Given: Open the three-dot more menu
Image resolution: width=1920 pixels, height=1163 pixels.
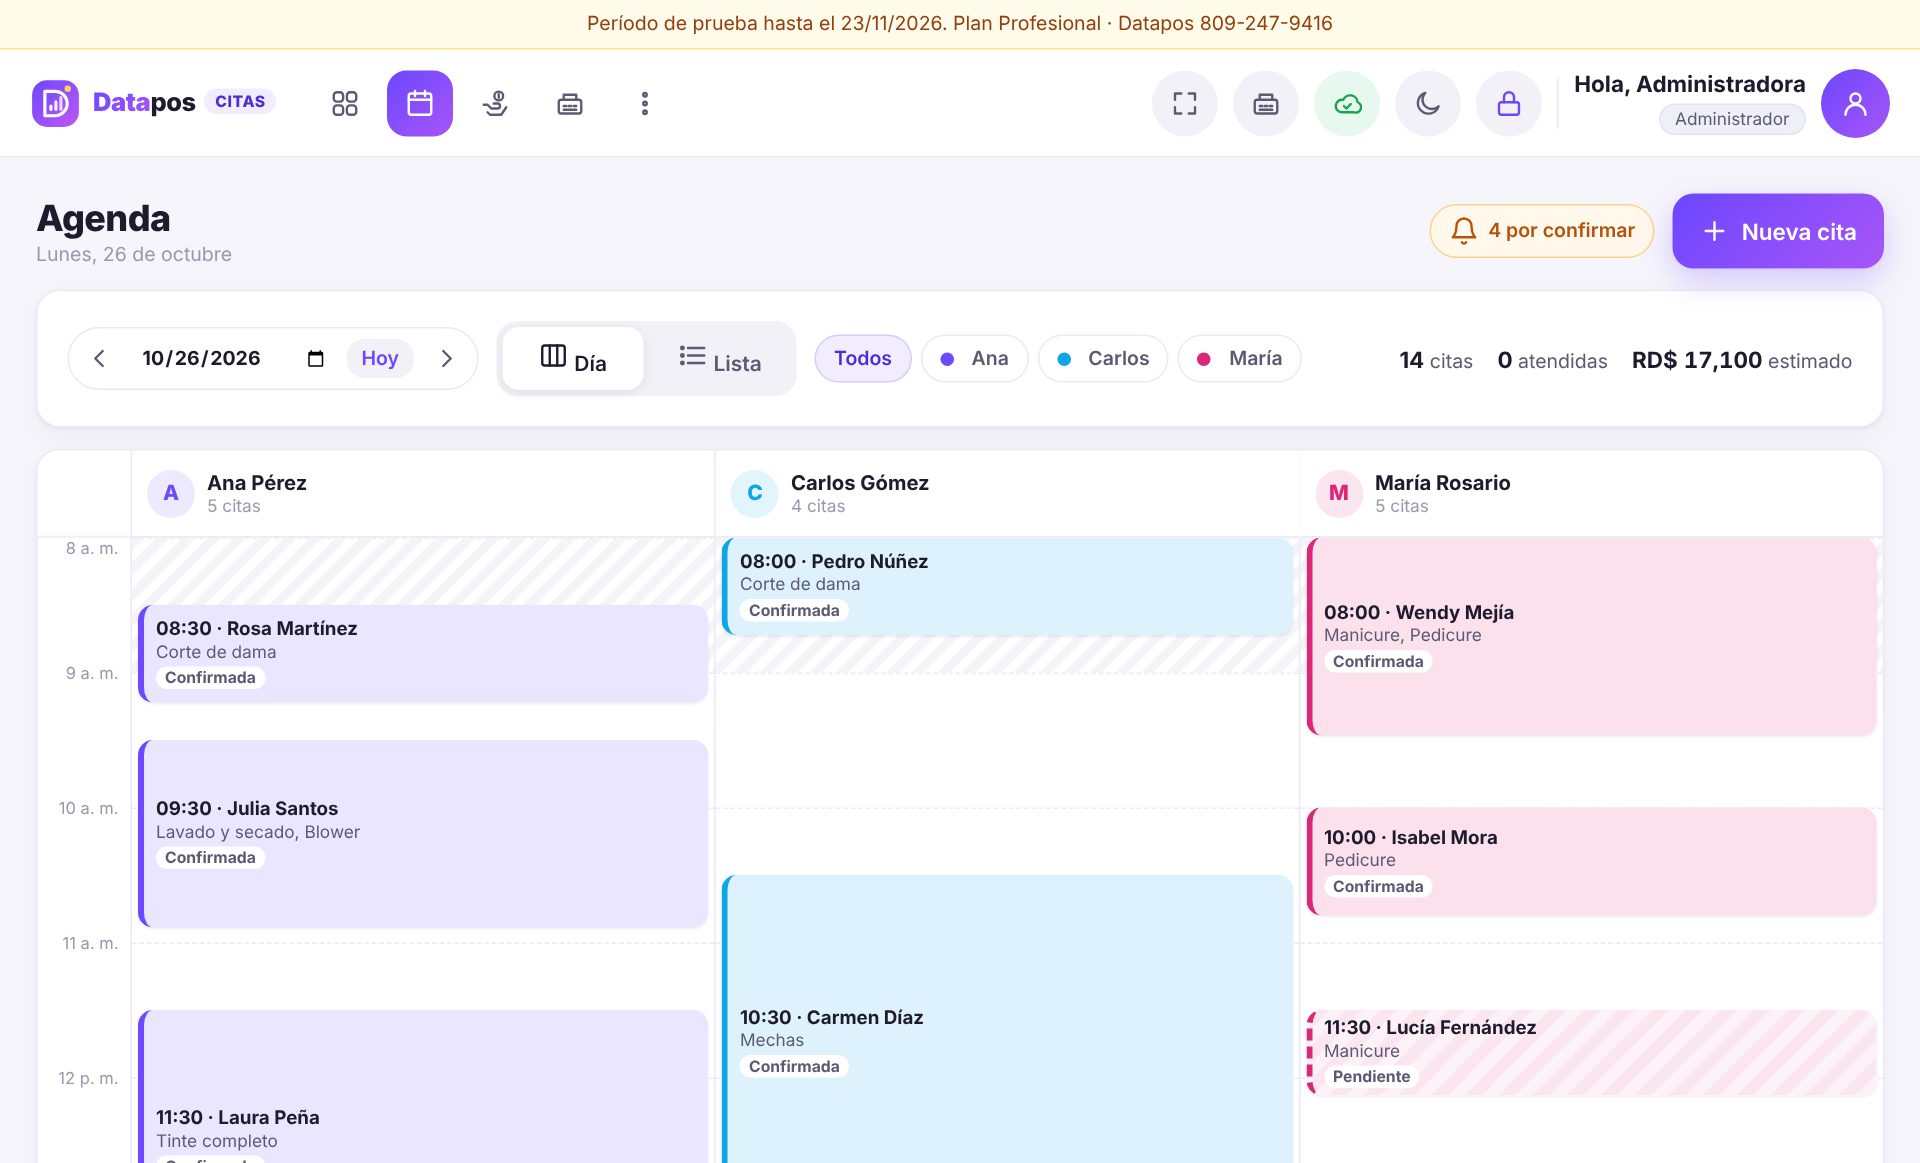Looking at the screenshot, I should 645,103.
